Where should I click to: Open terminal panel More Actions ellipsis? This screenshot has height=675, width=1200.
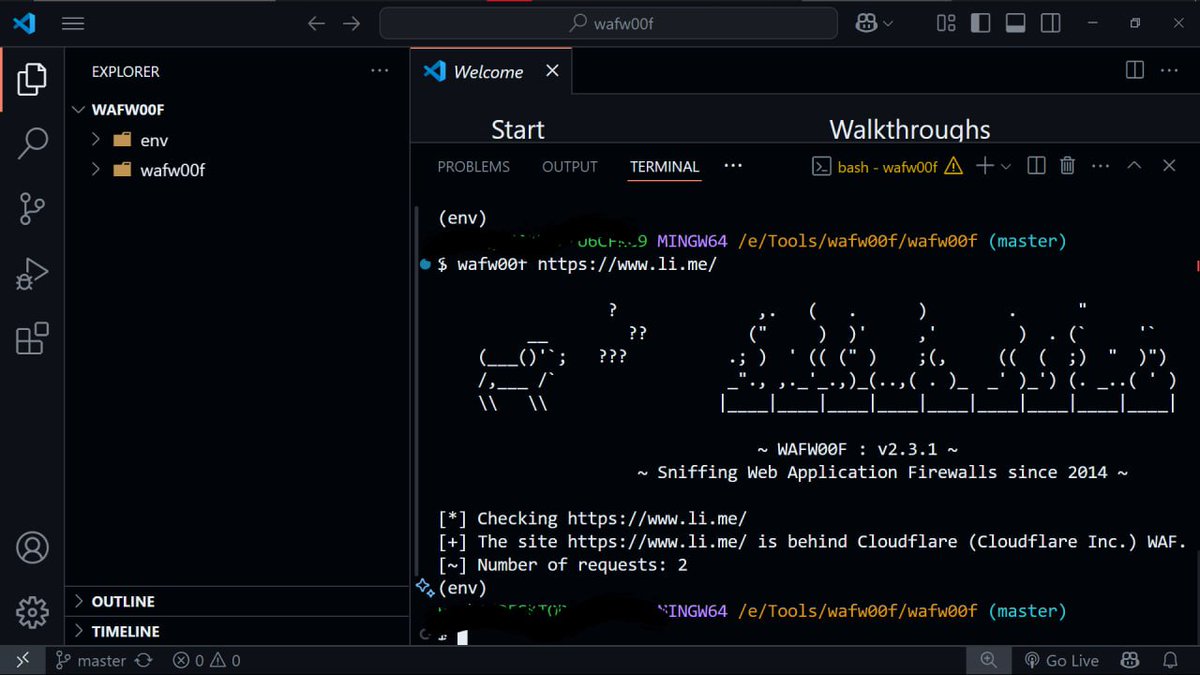(1101, 166)
